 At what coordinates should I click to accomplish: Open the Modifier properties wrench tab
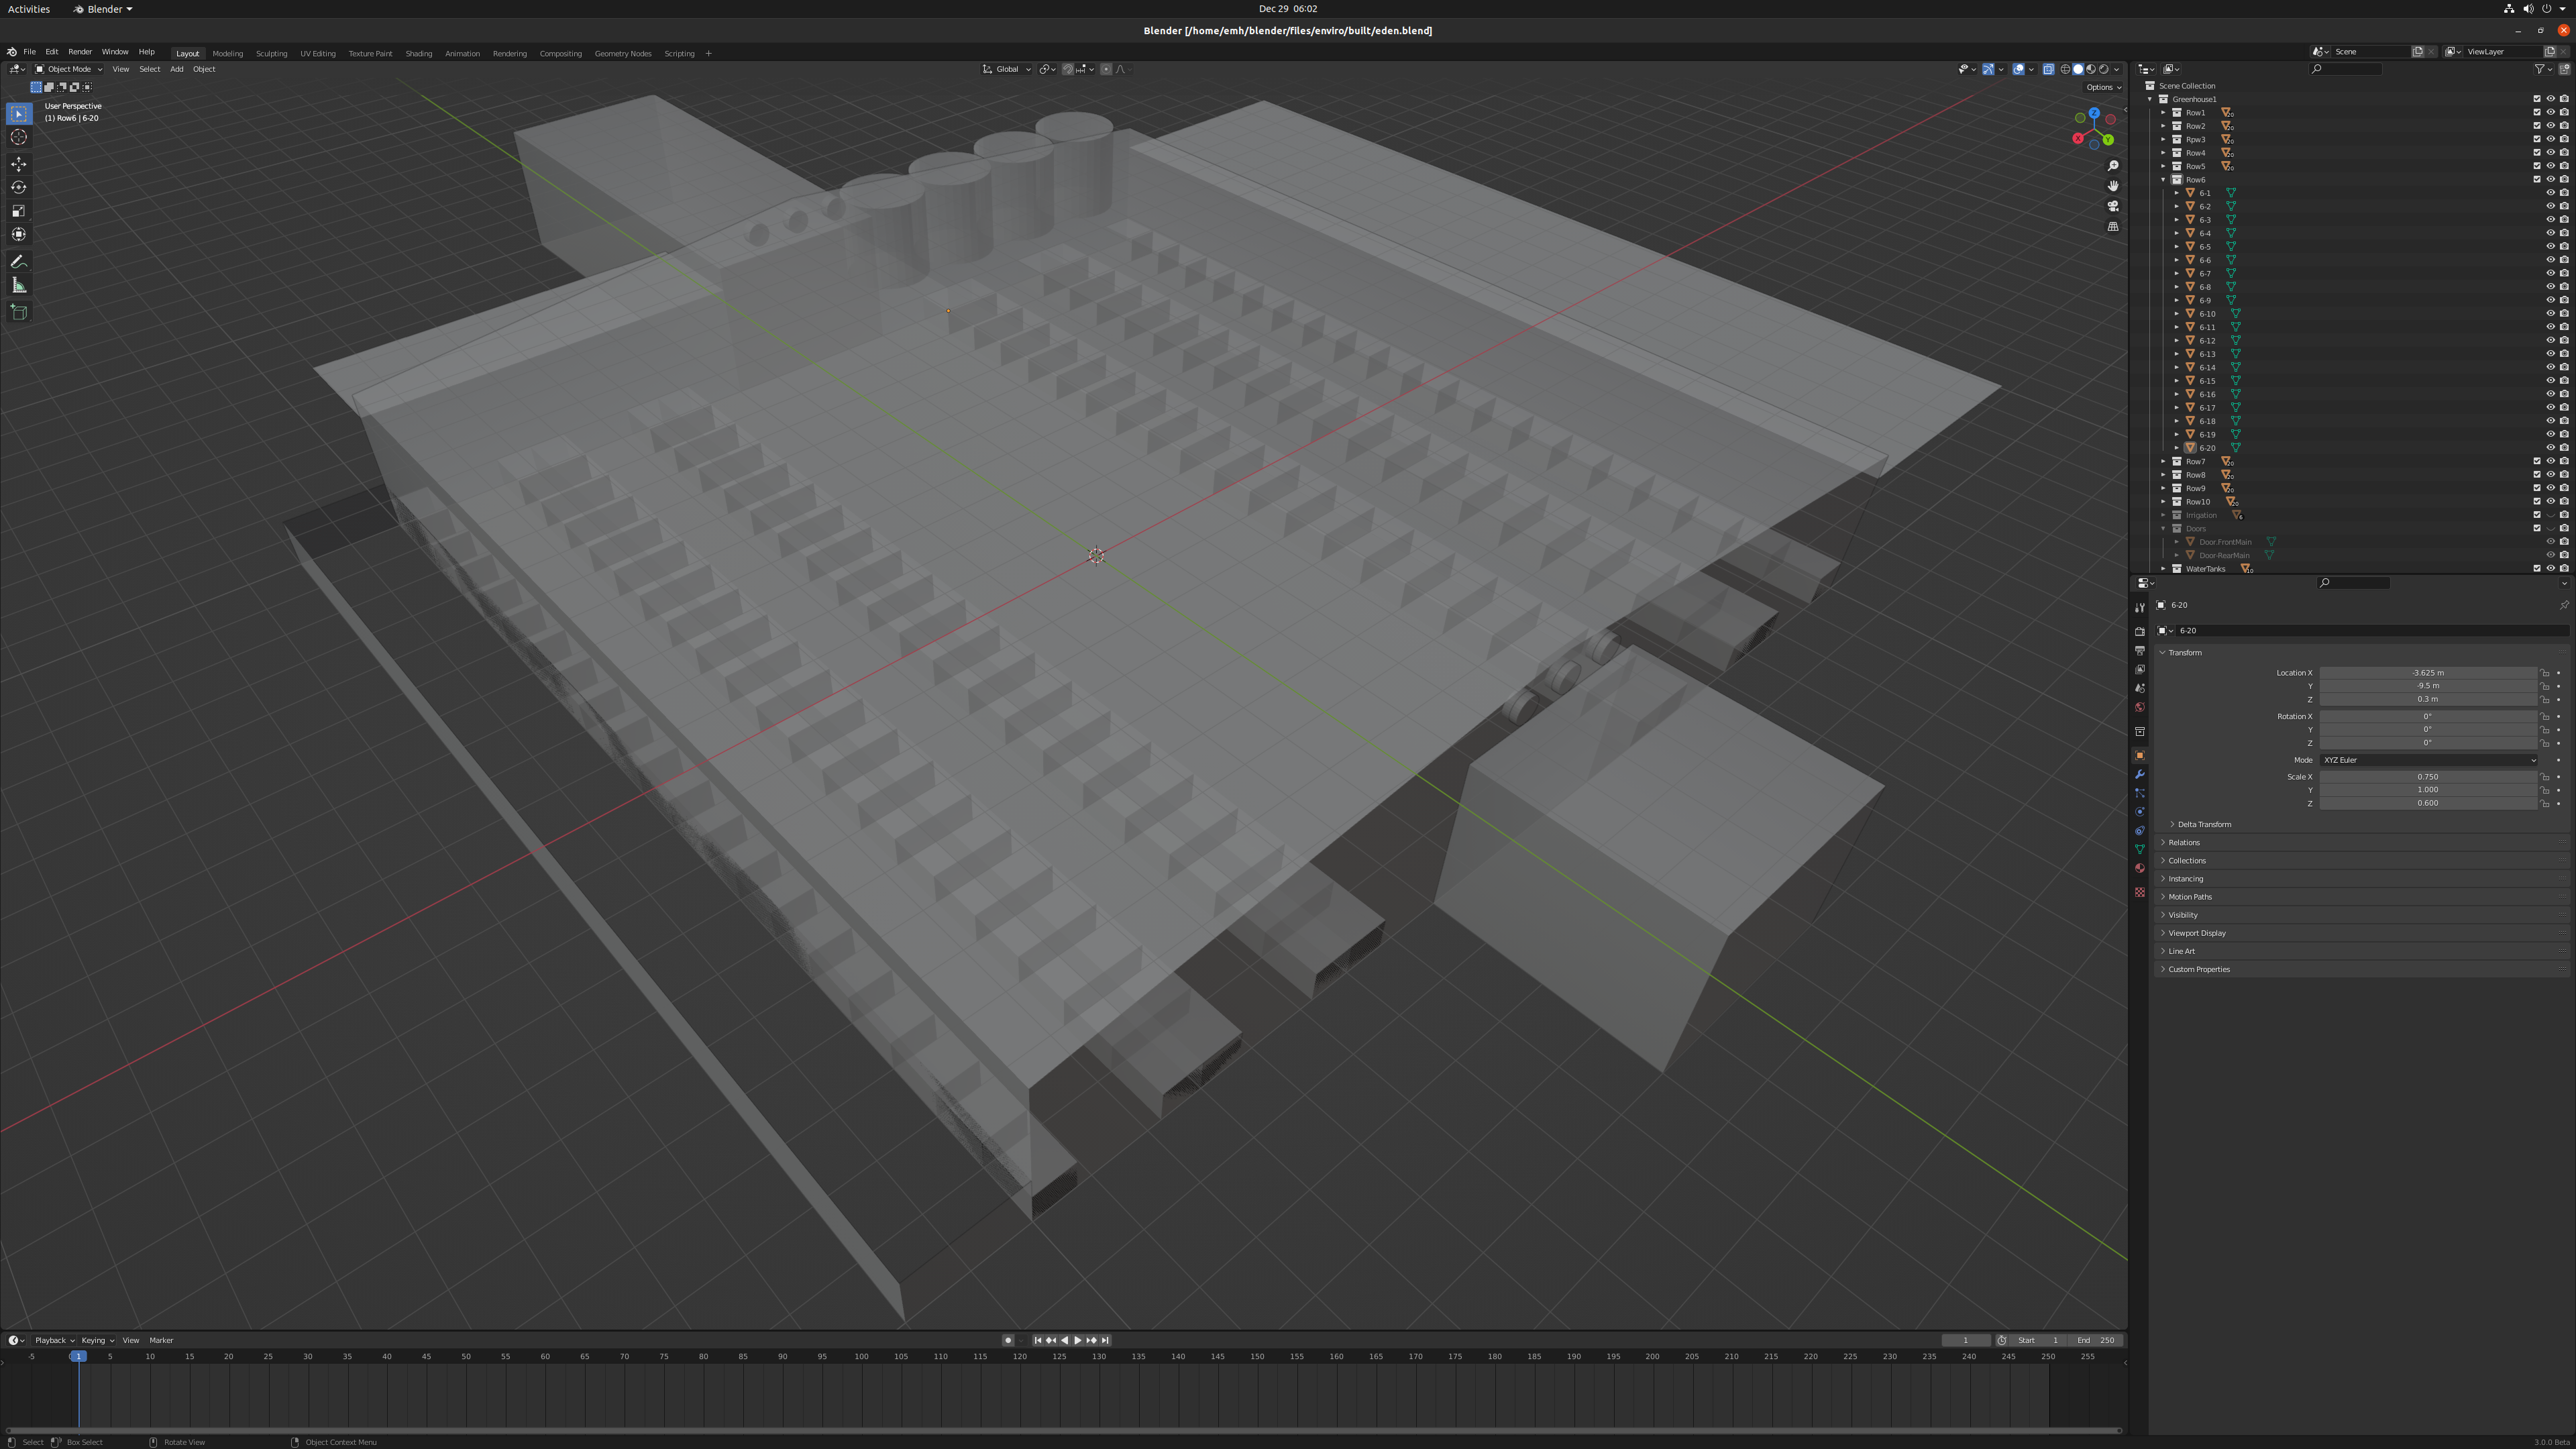click(2140, 774)
